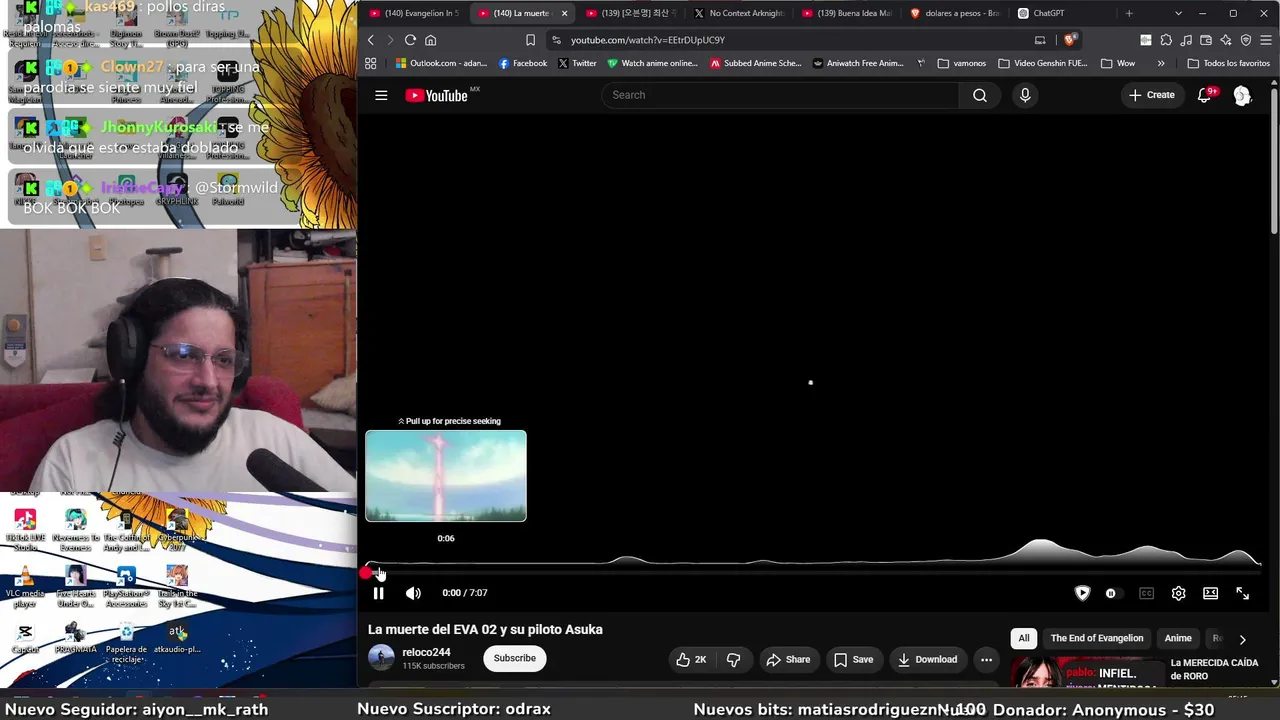Toggle theater mode in the player
The height and width of the screenshot is (720, 1280).
point(1211,593)
